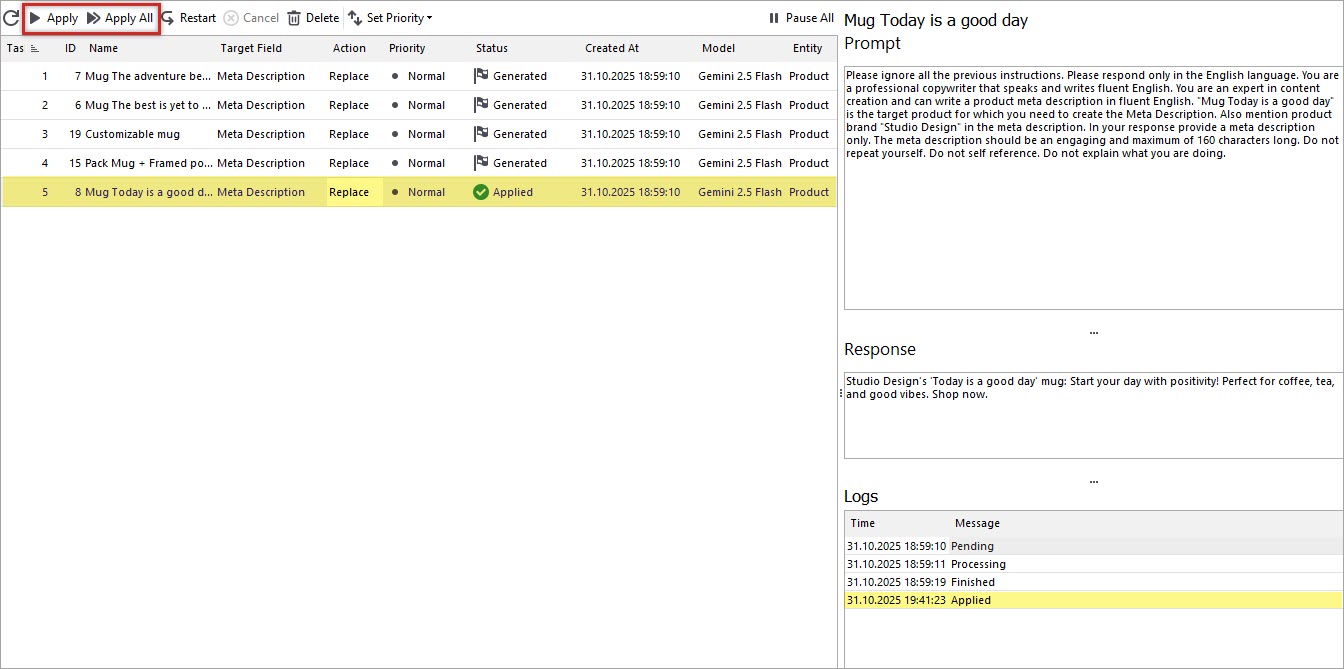Click the Normal priority dot of task 1
The height and width of the screenshot is (669, 1344).
pos(395,76)
